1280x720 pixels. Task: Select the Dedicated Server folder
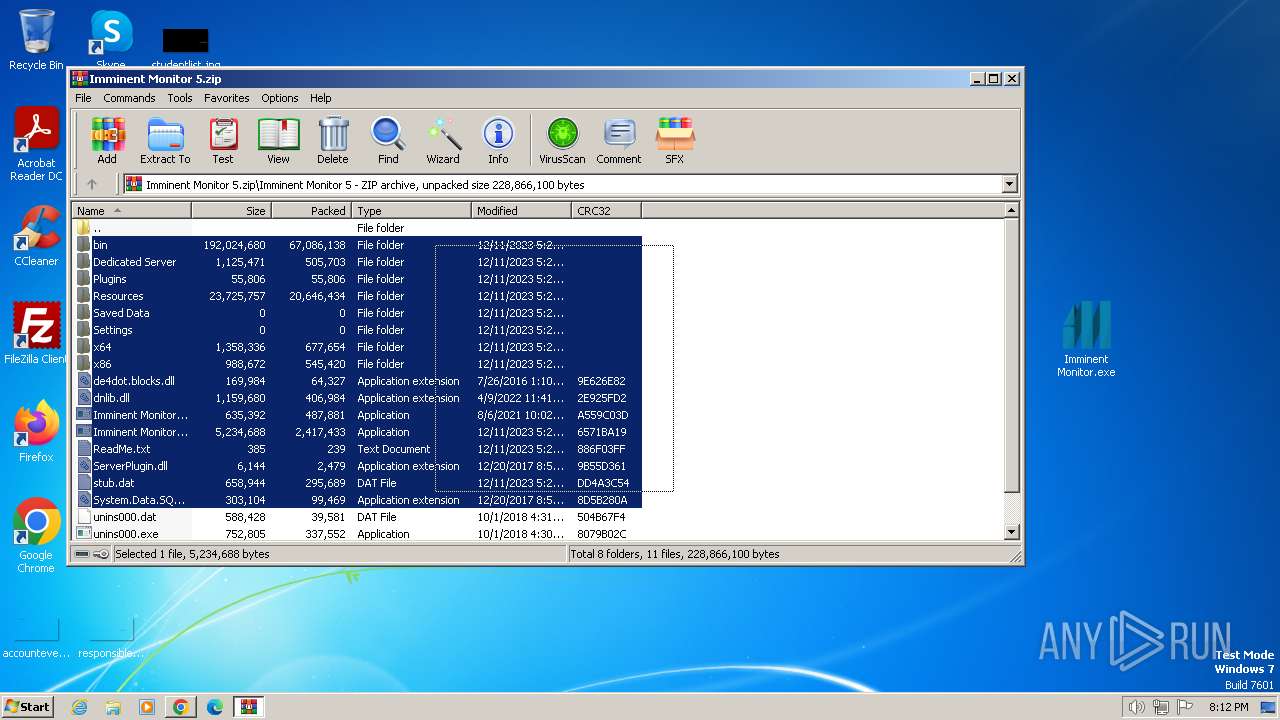pyautogui.click(x=357, y=262)
